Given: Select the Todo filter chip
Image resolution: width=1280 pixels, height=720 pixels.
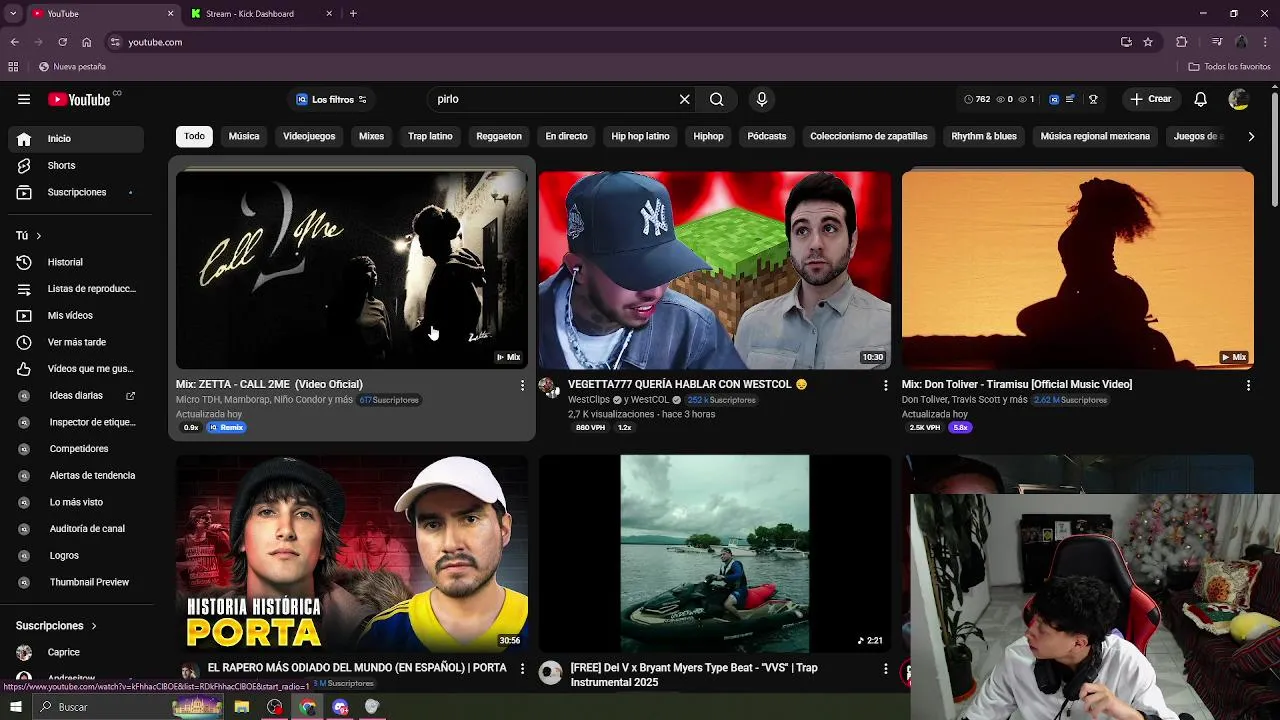Looking at the screenshot, I should pos(194,136).
